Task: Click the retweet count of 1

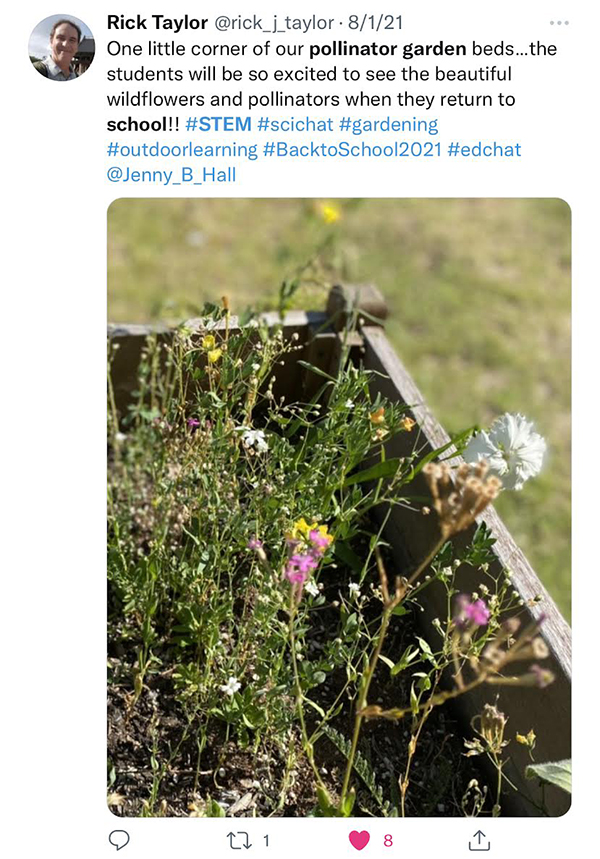Action: [266, 840]
